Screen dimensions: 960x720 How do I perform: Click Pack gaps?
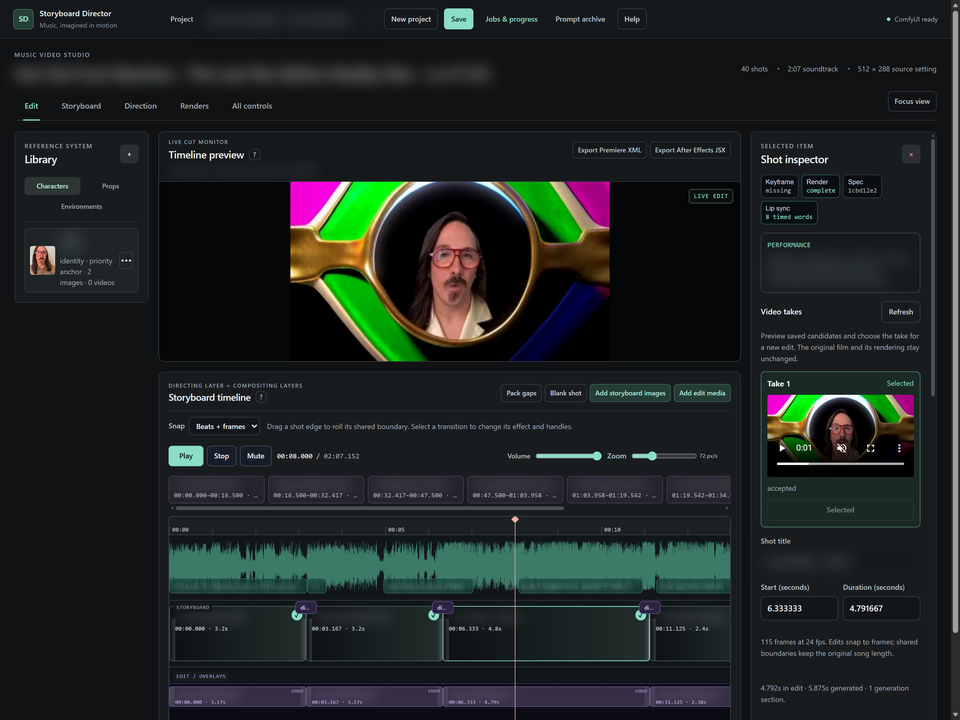click(x=521, y=393)
